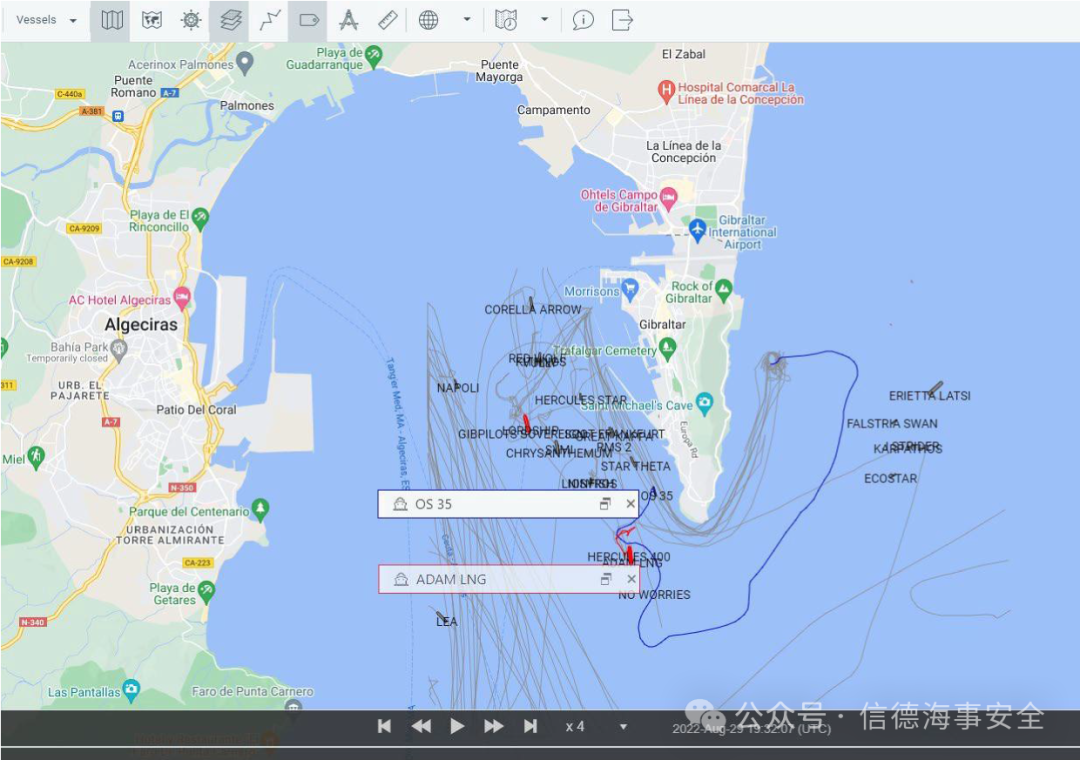This screenshot has height=760, width=1080.
Task: Click the Bahía Park grey pin
Action: pyautogui.click(x=119, y=350)
